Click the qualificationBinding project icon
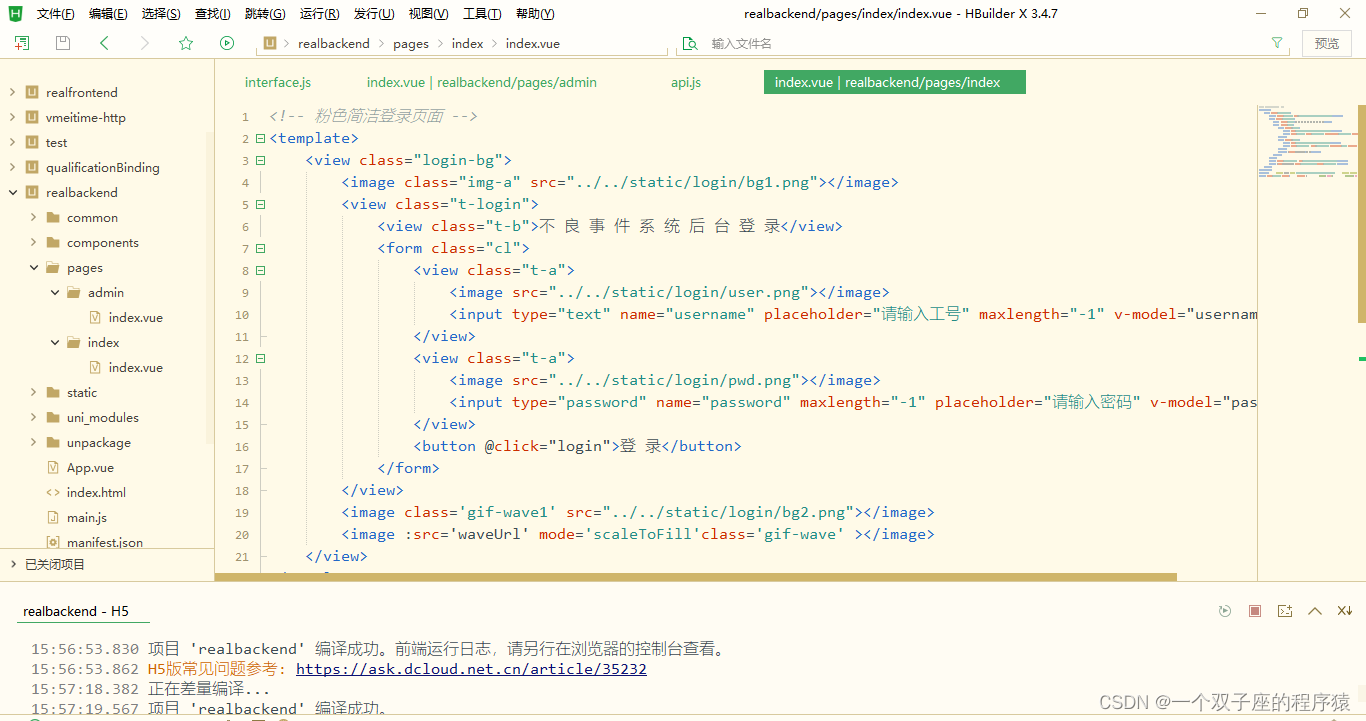 pos(32,167)
